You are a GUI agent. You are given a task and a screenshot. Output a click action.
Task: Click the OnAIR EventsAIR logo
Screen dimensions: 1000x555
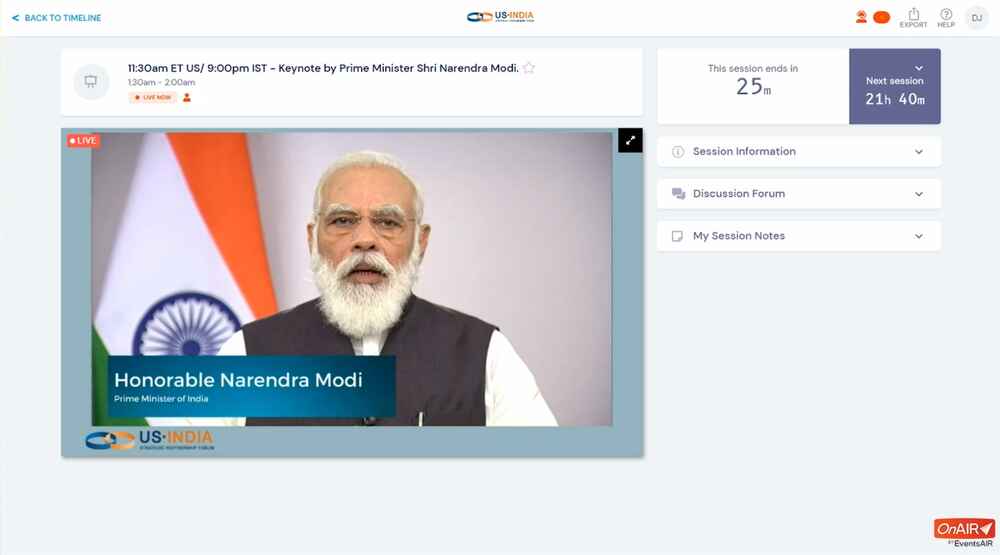pyautogui.click(x=964, y=533)
